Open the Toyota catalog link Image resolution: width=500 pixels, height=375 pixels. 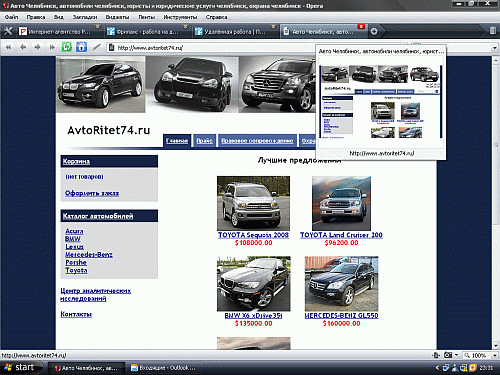click(76, 270)
